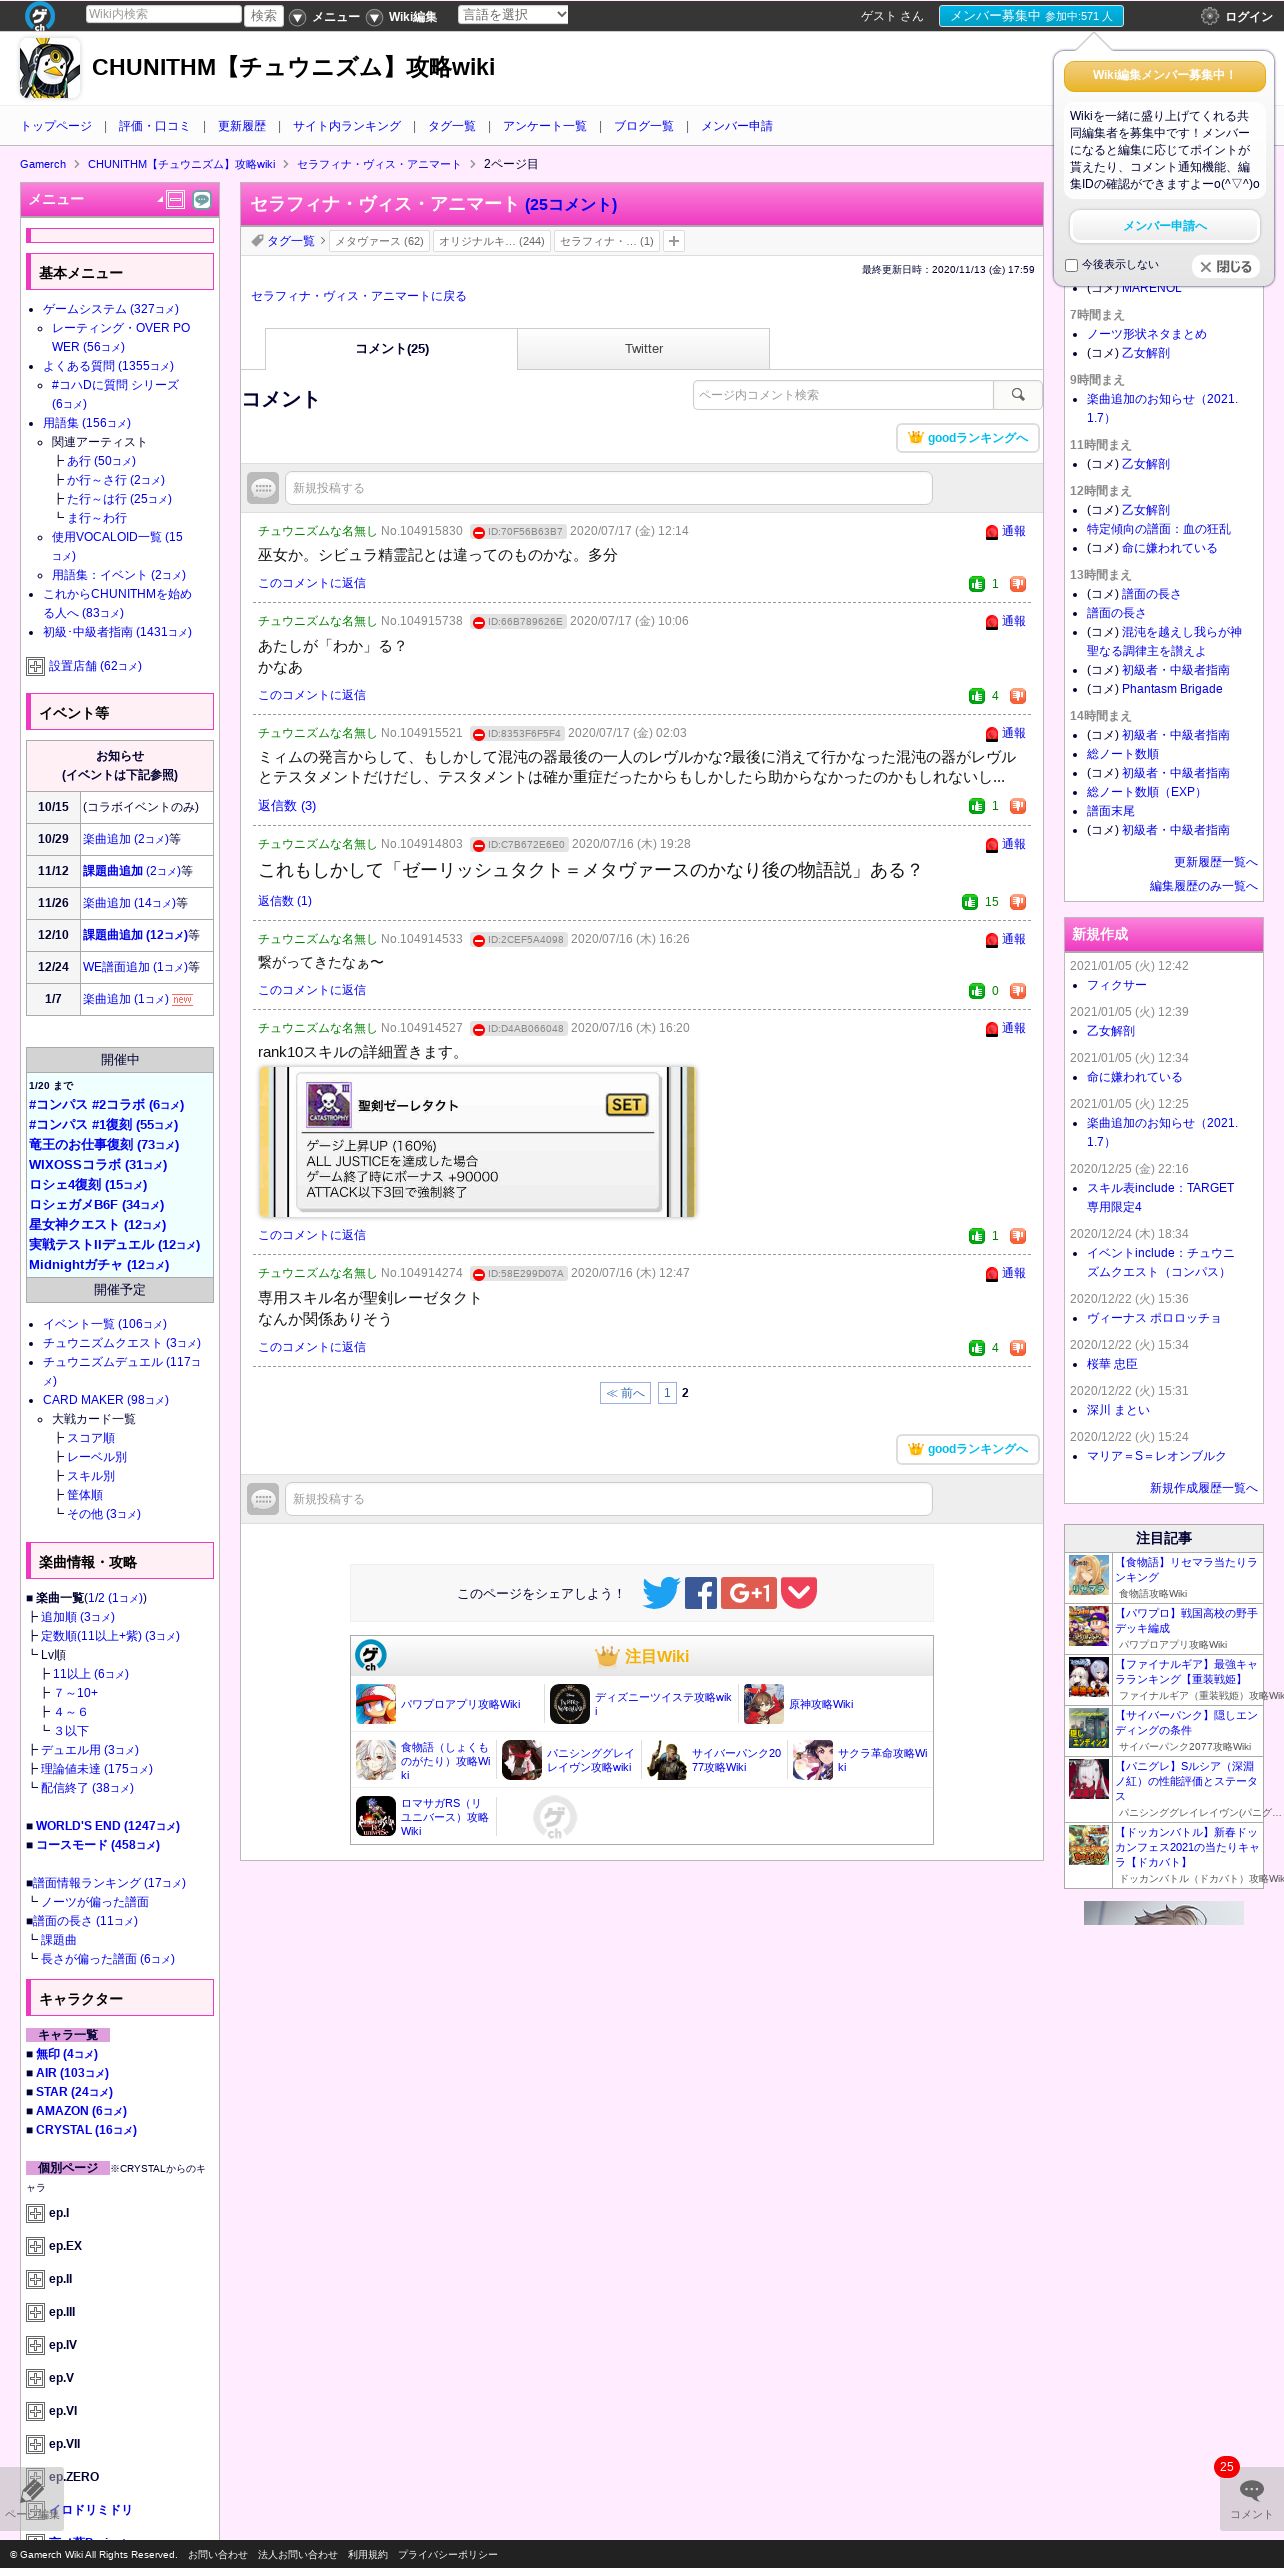Viewport: 1284px width, 2568px height.
Task: Open the メニュー dropdown arrow in top bar
Action: [297, 17]
